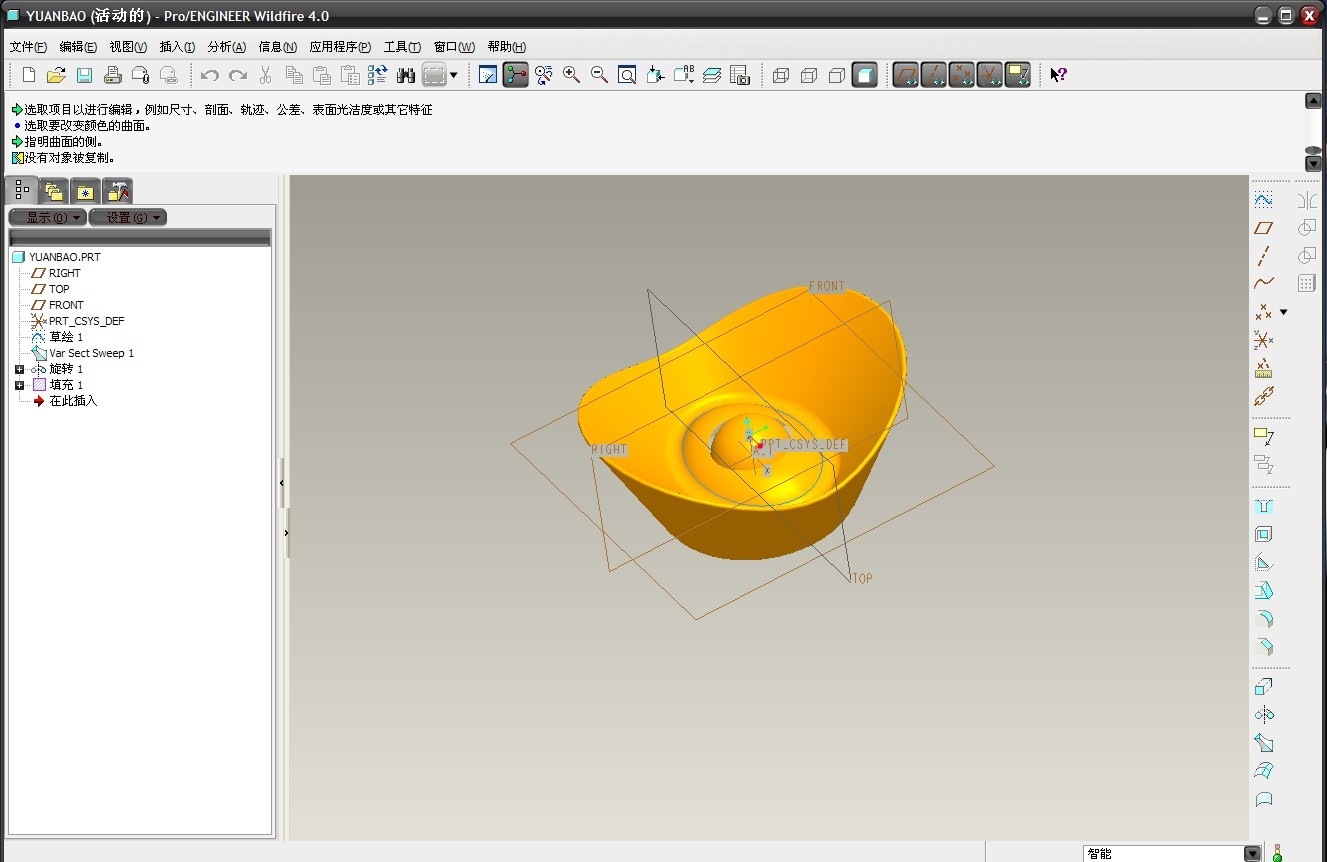The image size is (1327, 862).
Task: Open the 视图 menu
Action: pos(128,47)
